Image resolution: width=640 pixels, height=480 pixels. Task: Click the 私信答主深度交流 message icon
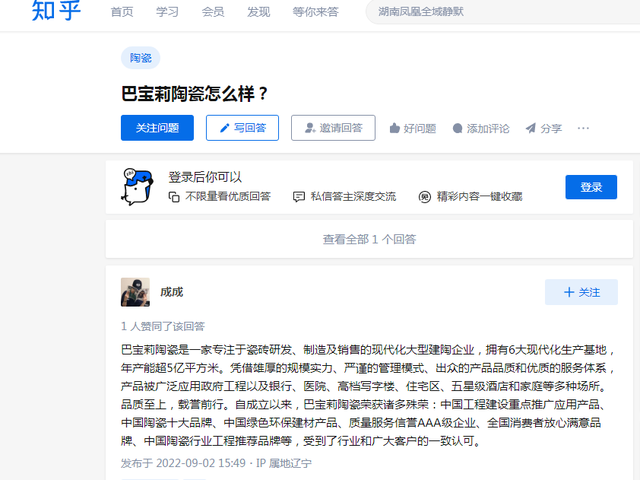click(299, 197)
